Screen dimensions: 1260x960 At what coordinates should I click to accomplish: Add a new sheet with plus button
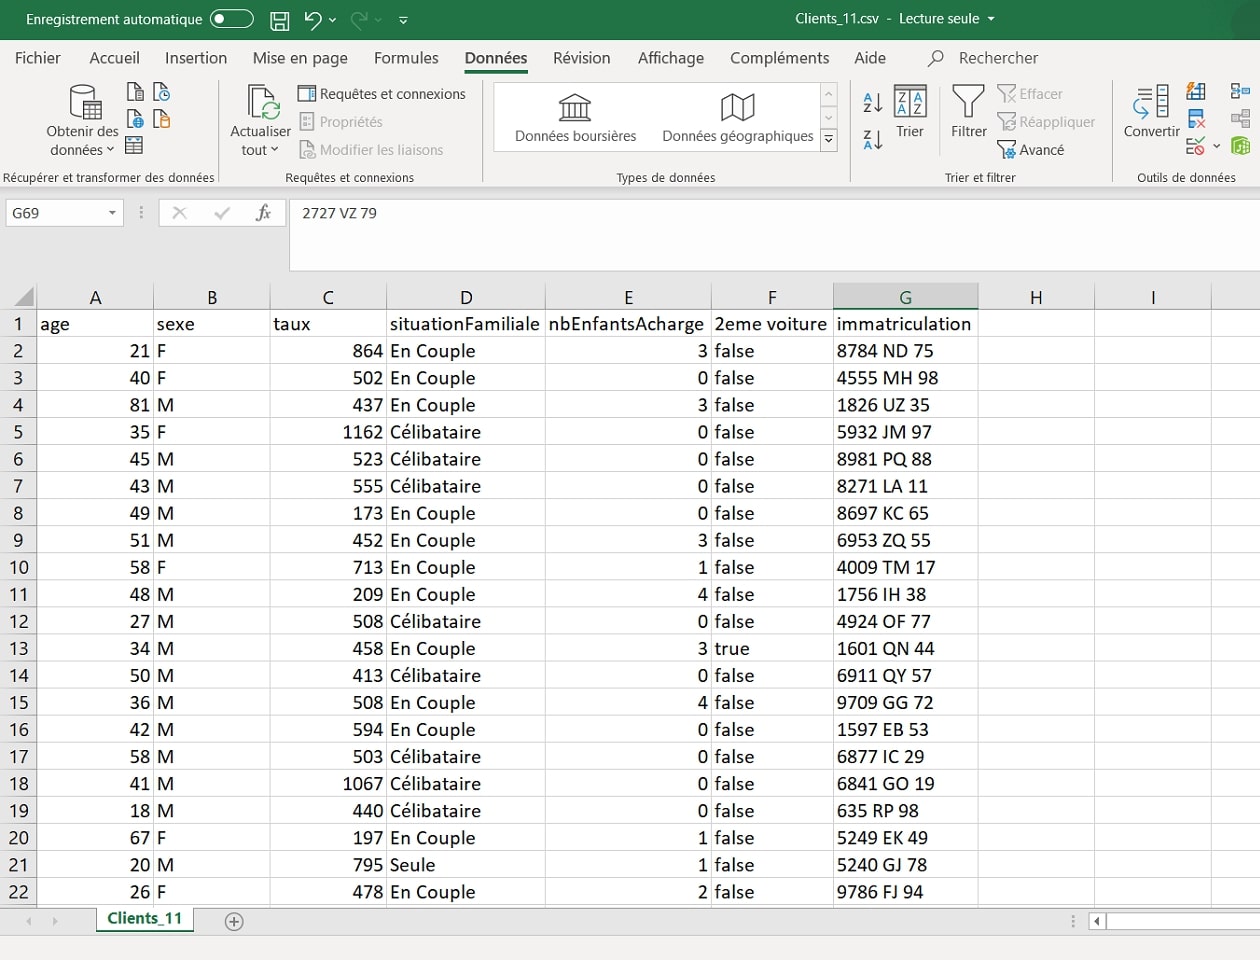point(234,921)
